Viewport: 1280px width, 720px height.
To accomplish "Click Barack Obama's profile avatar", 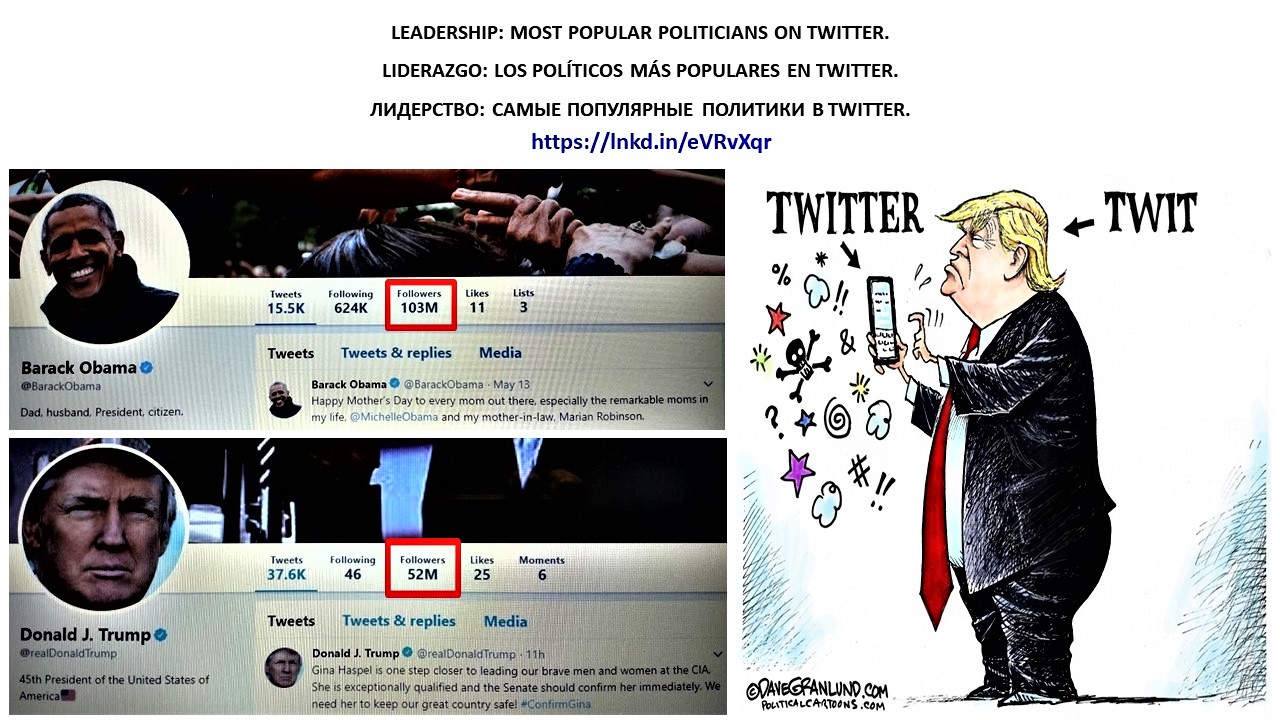I will point(105,262).
